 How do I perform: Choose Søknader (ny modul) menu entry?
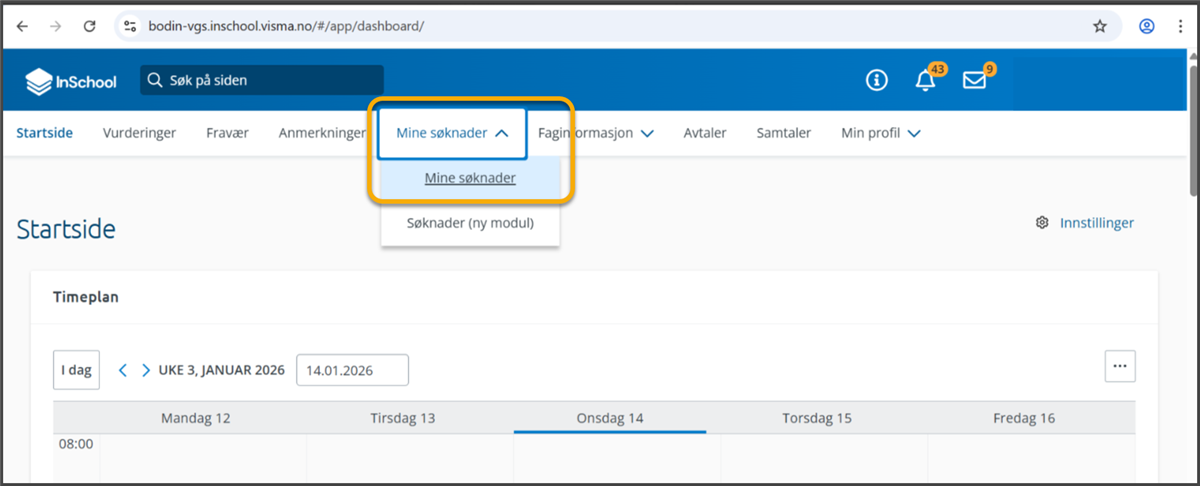[470, 223]
